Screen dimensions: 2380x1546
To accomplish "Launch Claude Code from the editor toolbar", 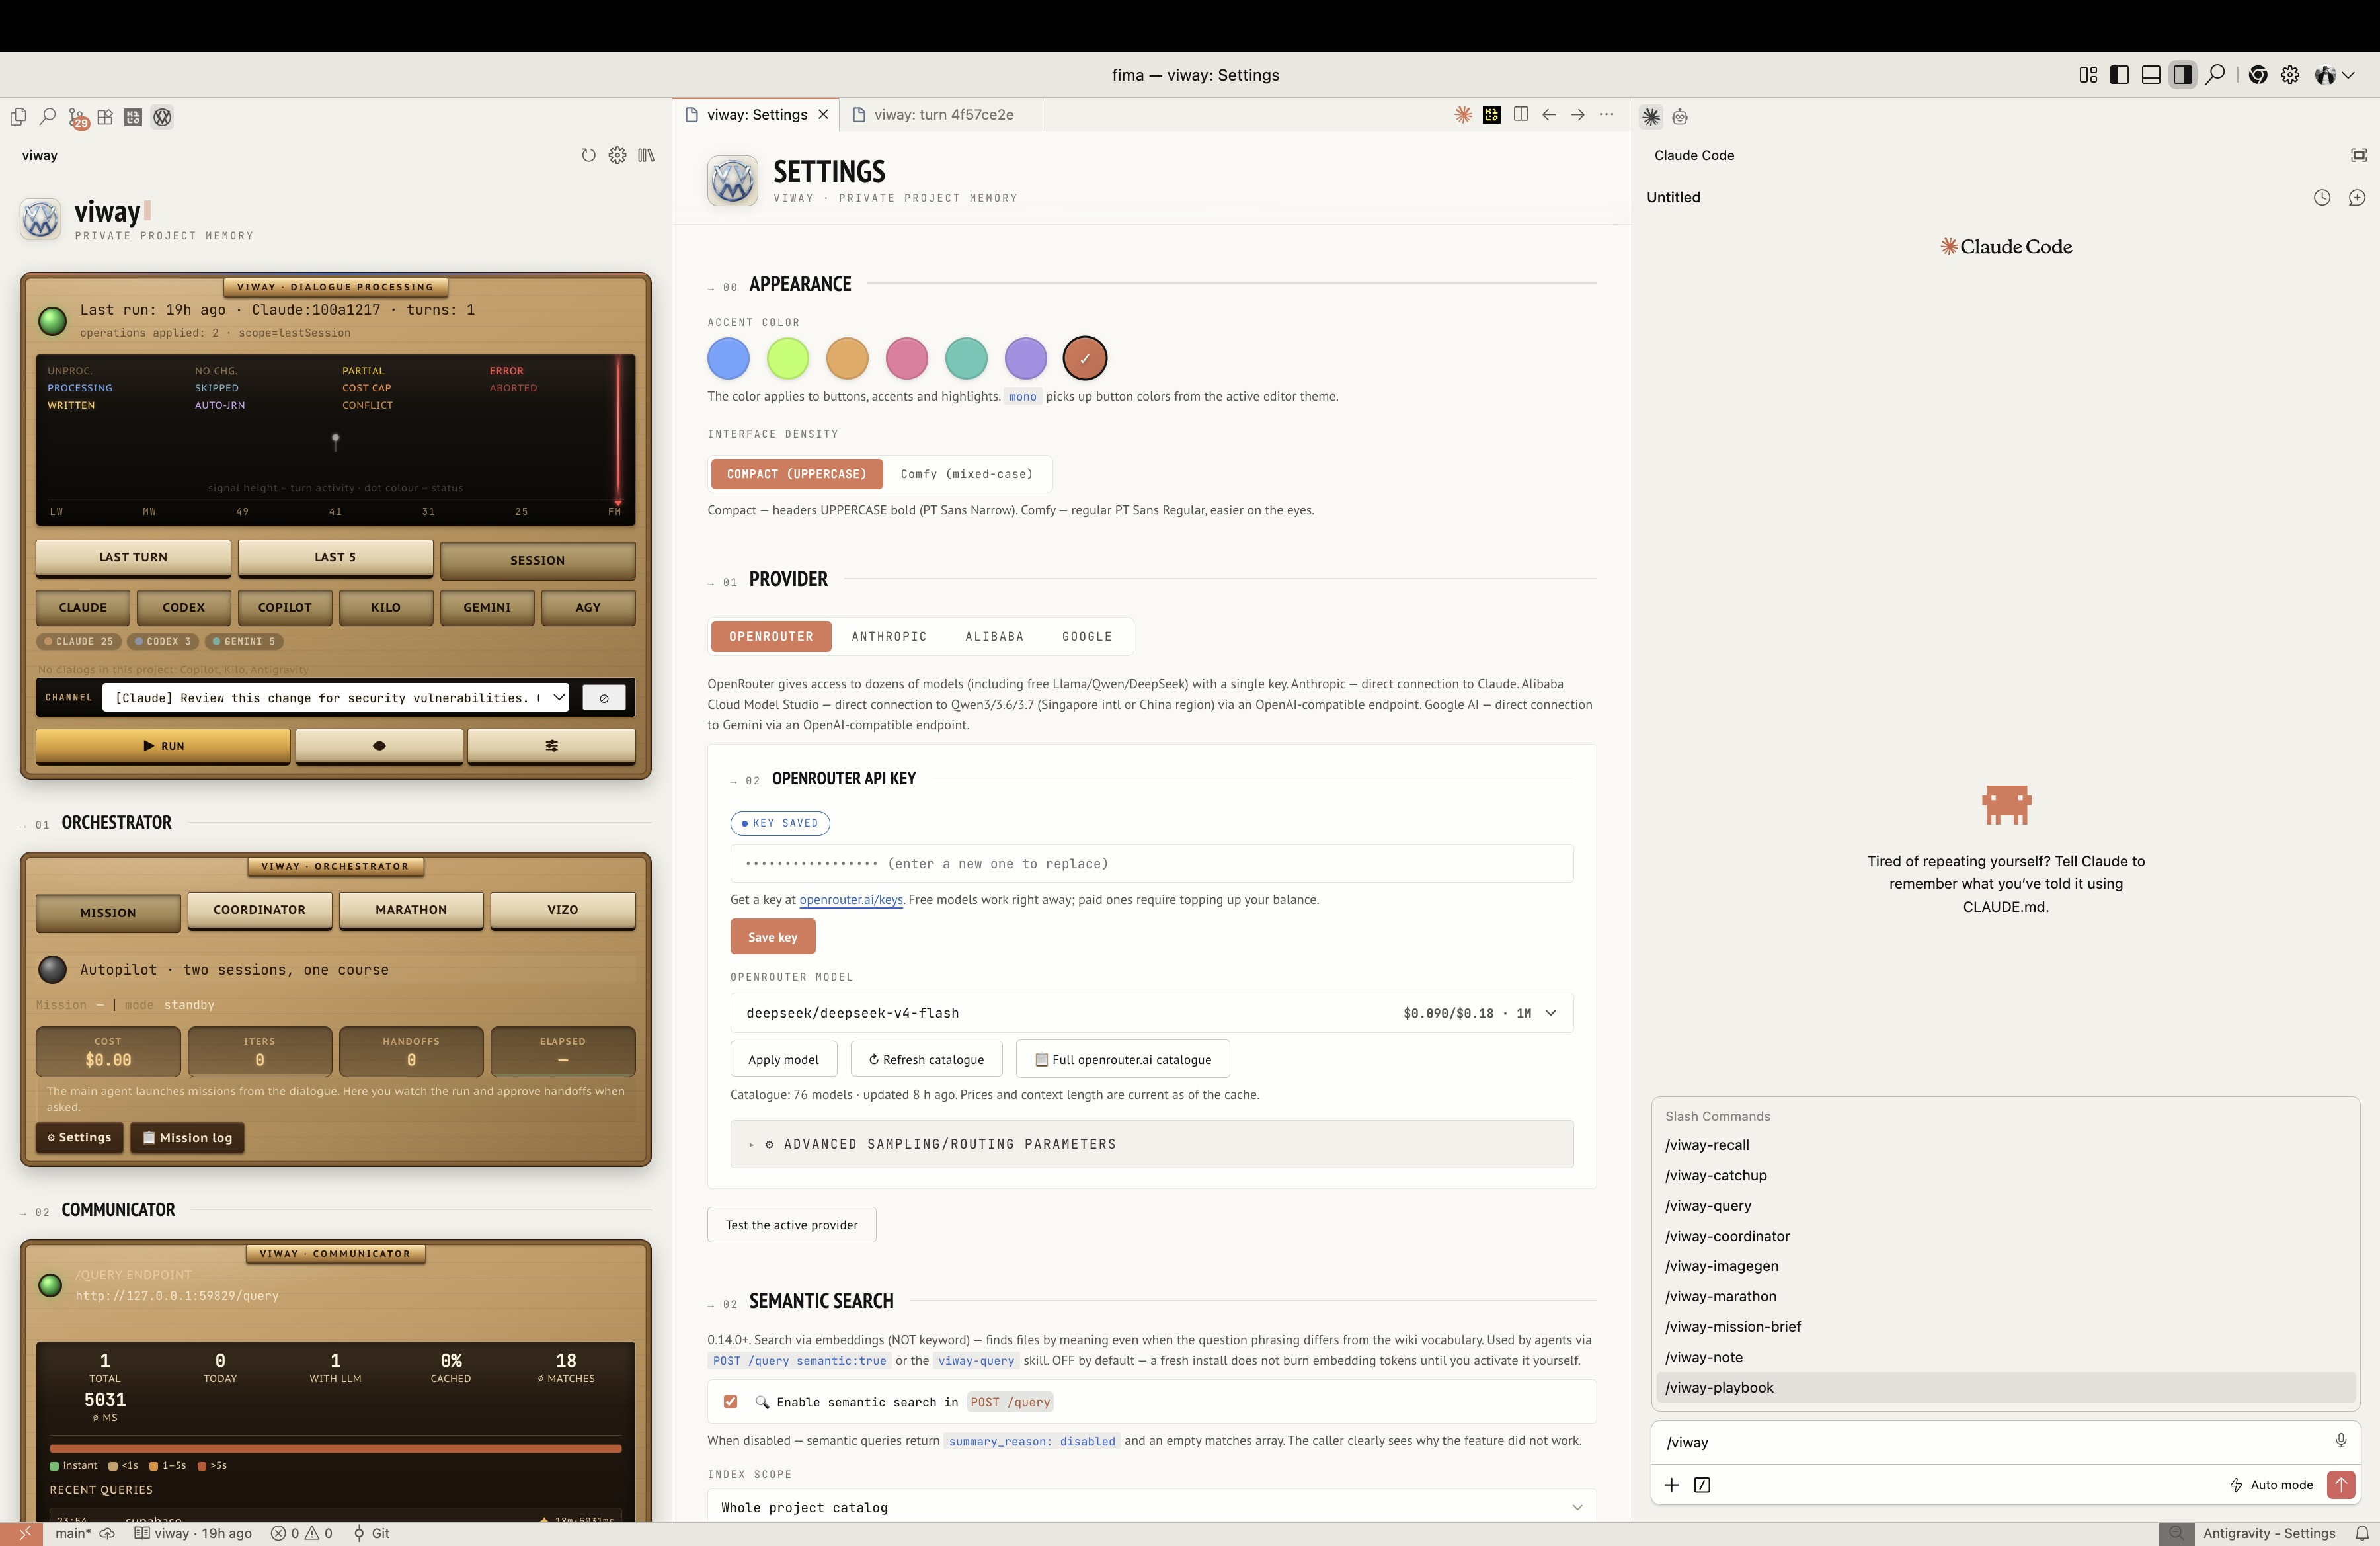I will [x=1463, y=115].
